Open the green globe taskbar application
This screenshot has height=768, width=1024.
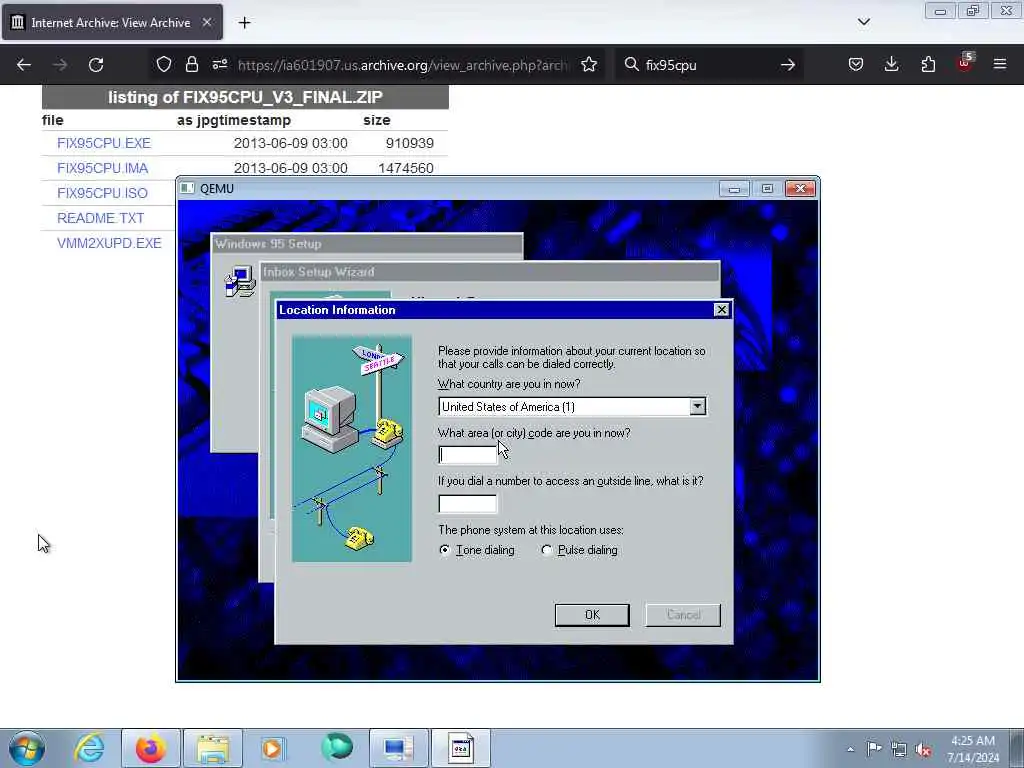point(337,747)
